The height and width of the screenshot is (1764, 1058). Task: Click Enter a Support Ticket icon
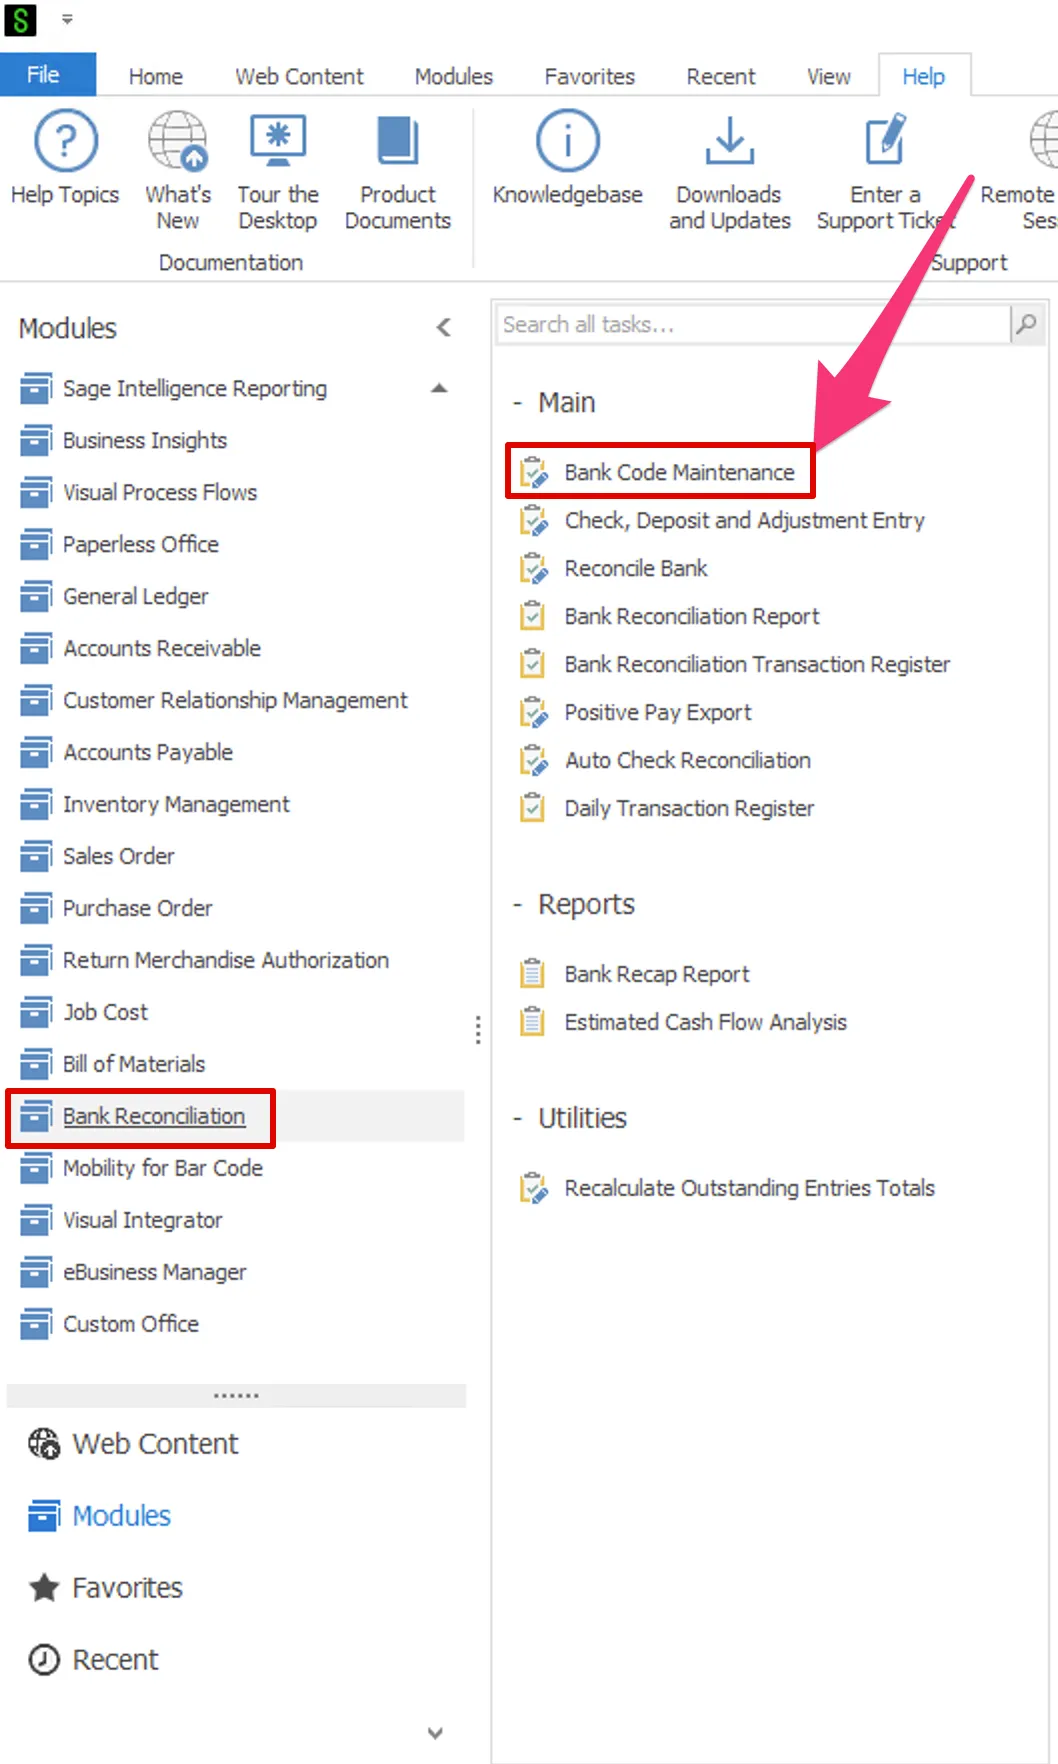point(886,141)
